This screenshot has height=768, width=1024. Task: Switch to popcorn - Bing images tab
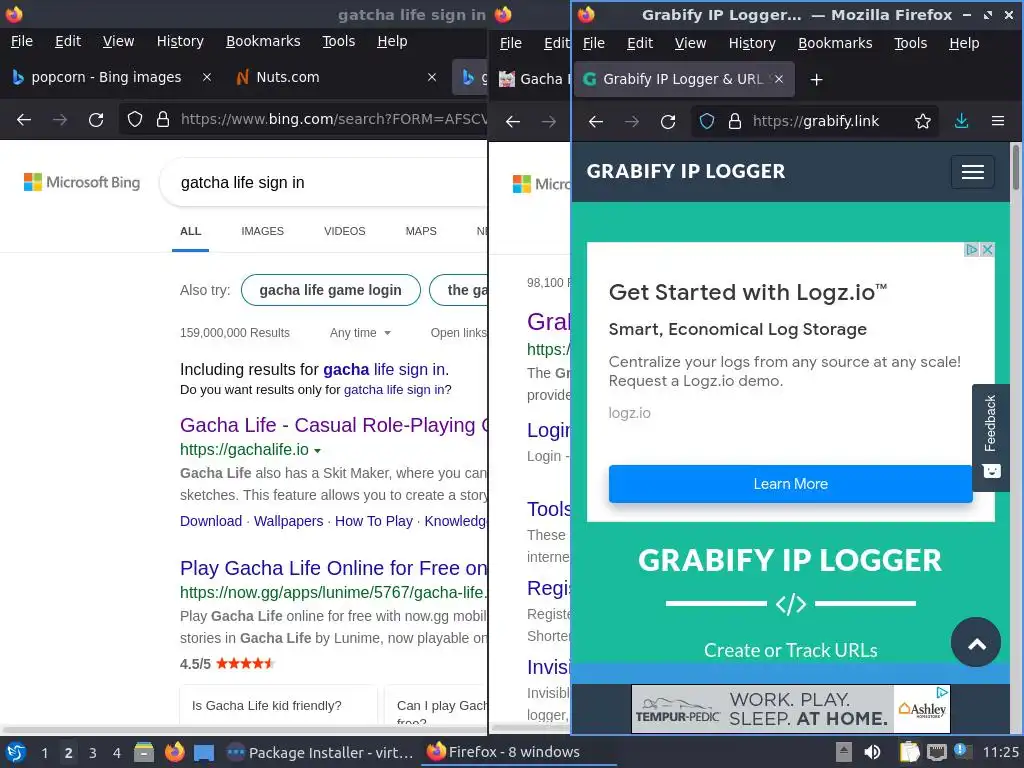point(106,77)
